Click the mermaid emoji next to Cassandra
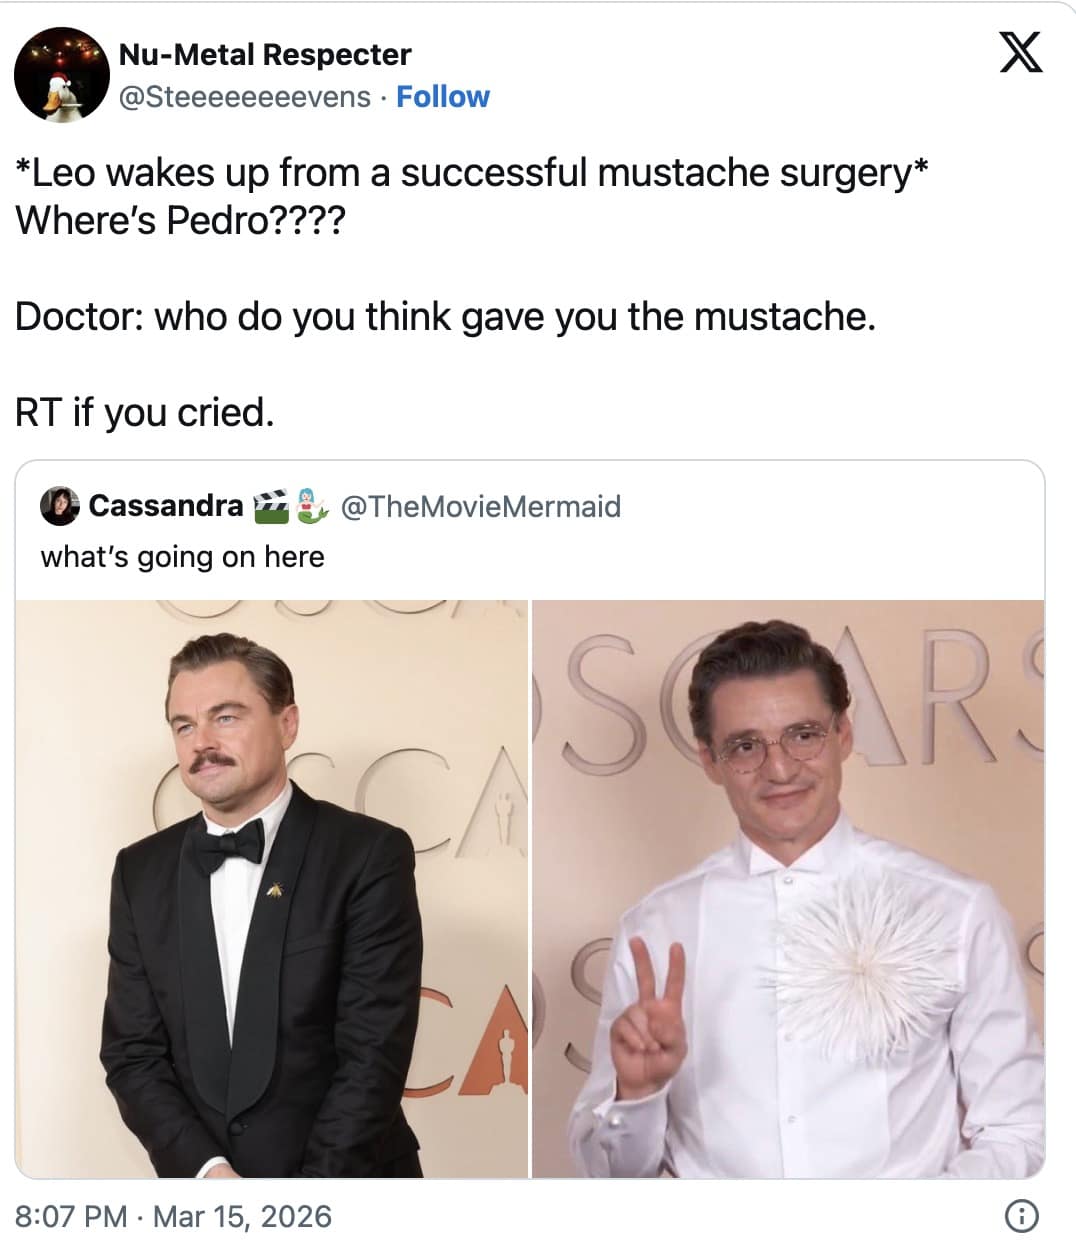 [x=313, y=507]
